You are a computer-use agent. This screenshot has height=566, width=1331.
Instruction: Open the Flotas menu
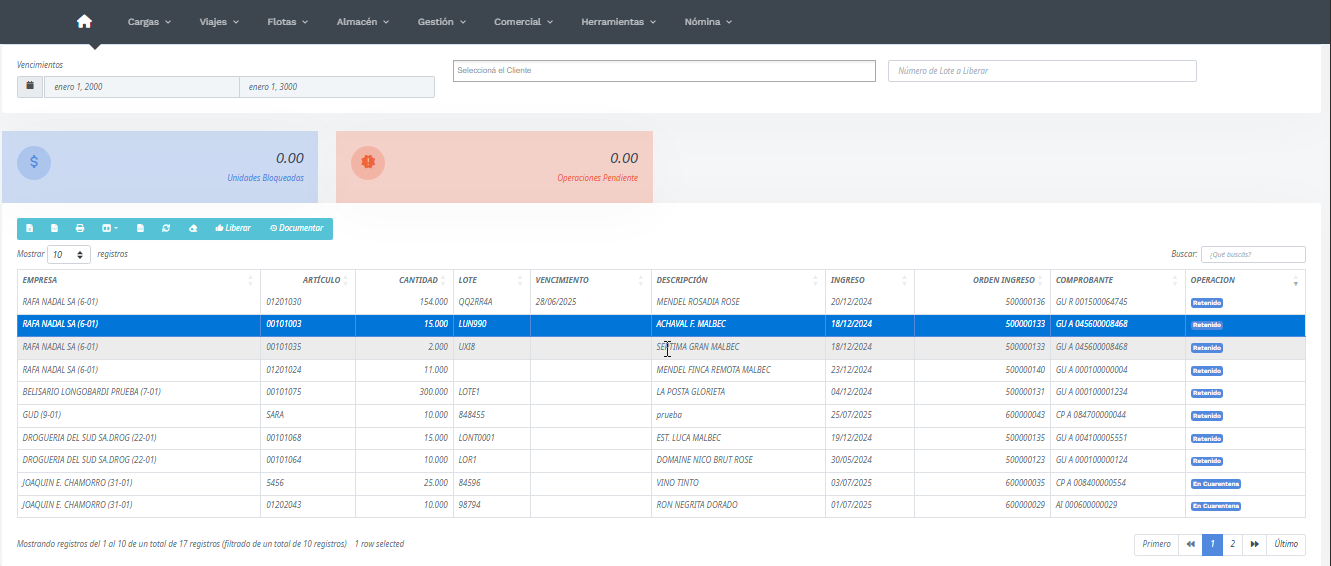click(x=288, y=21)
